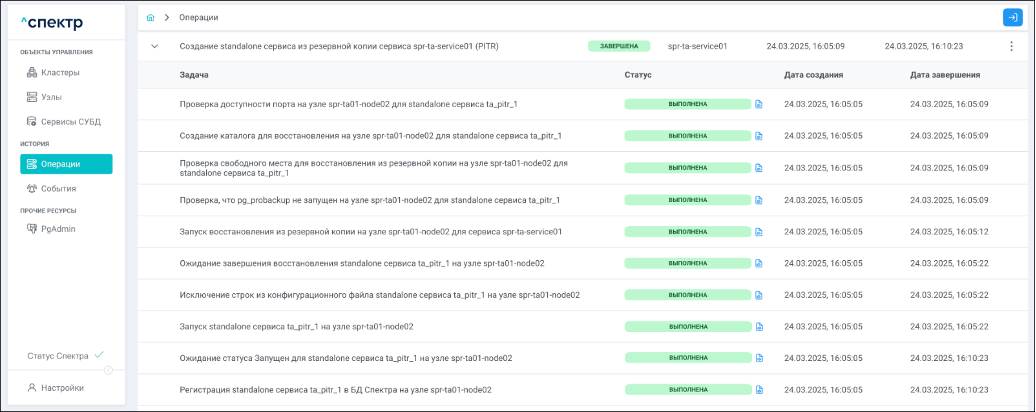Click the home icon in the breadcrumb
1036x412 pixels.
tap(150, 17)
